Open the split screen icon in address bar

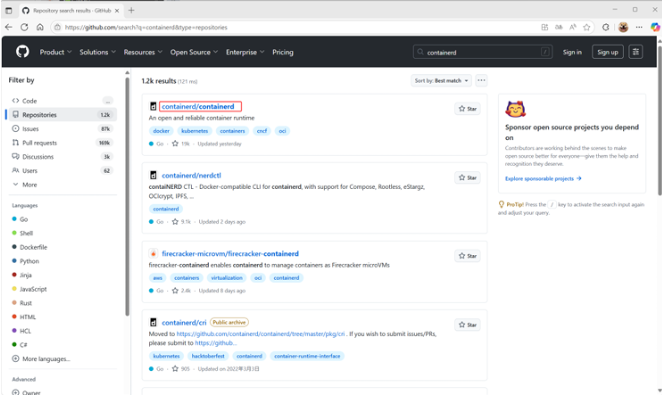[545, 27]
